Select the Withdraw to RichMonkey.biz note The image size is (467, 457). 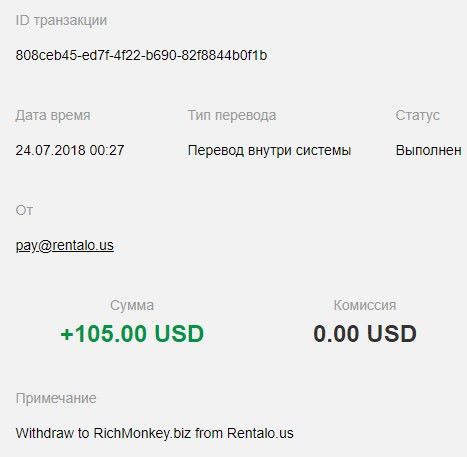pyautogui.click(x=155, y=433)
